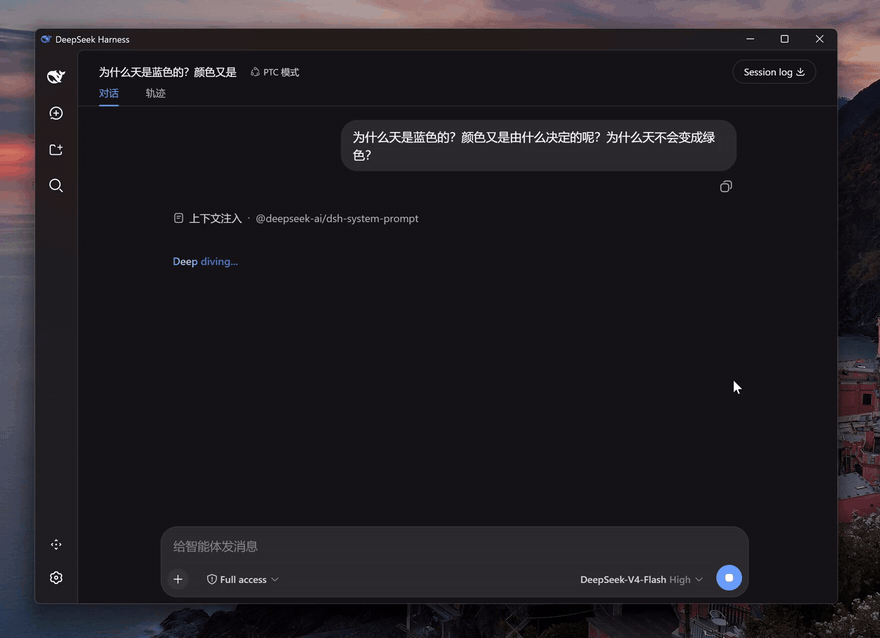Maximize the DeepSeek Harness window
Screen dimensions: 880x638
pos(785,39)
